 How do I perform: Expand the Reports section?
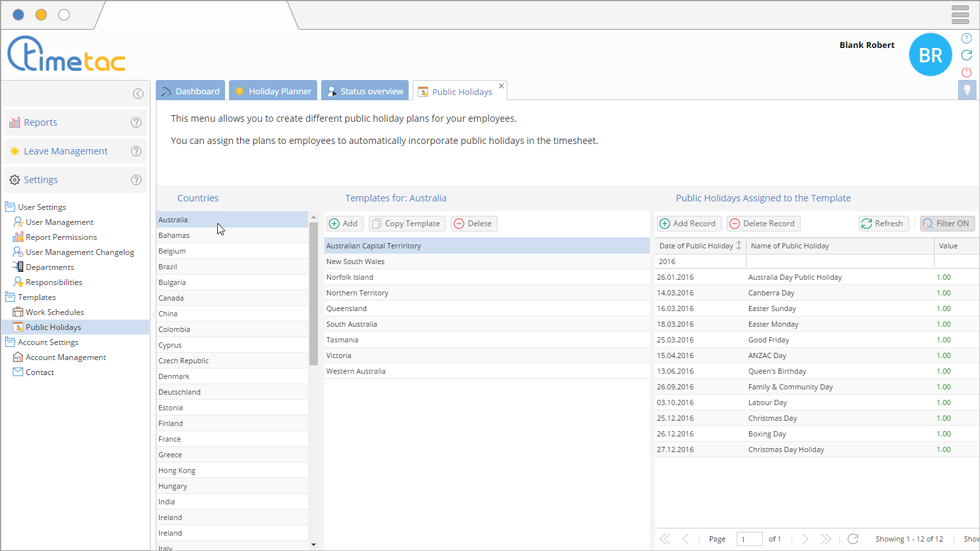pyautogui.click(x=40, y=123)
